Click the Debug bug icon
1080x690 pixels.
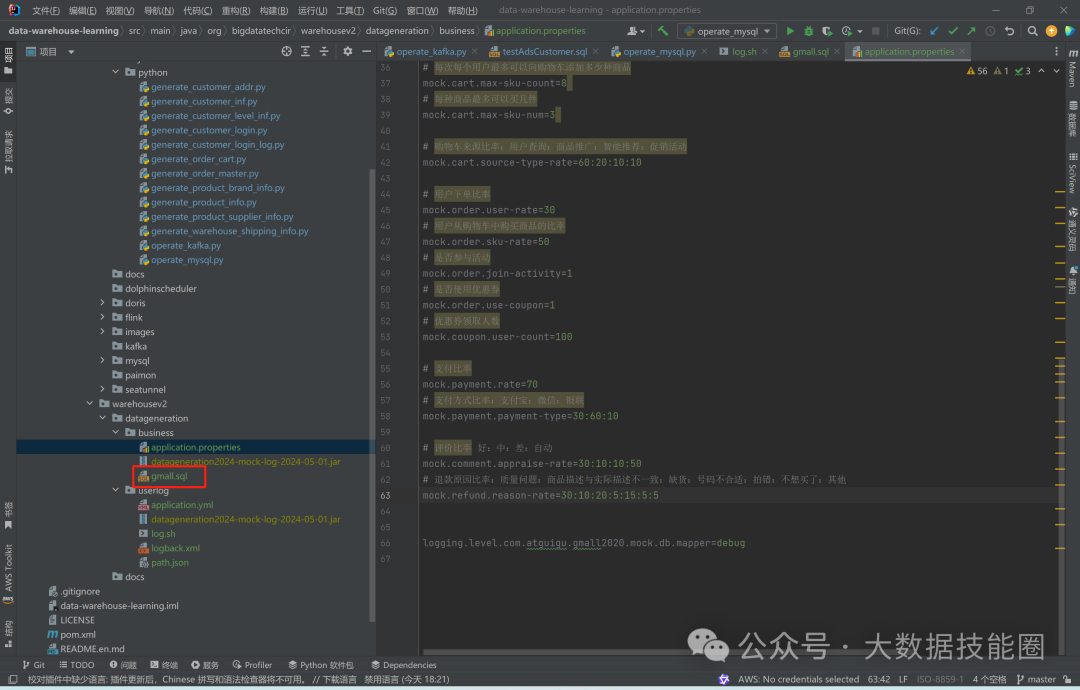click(x=808, y=31)
